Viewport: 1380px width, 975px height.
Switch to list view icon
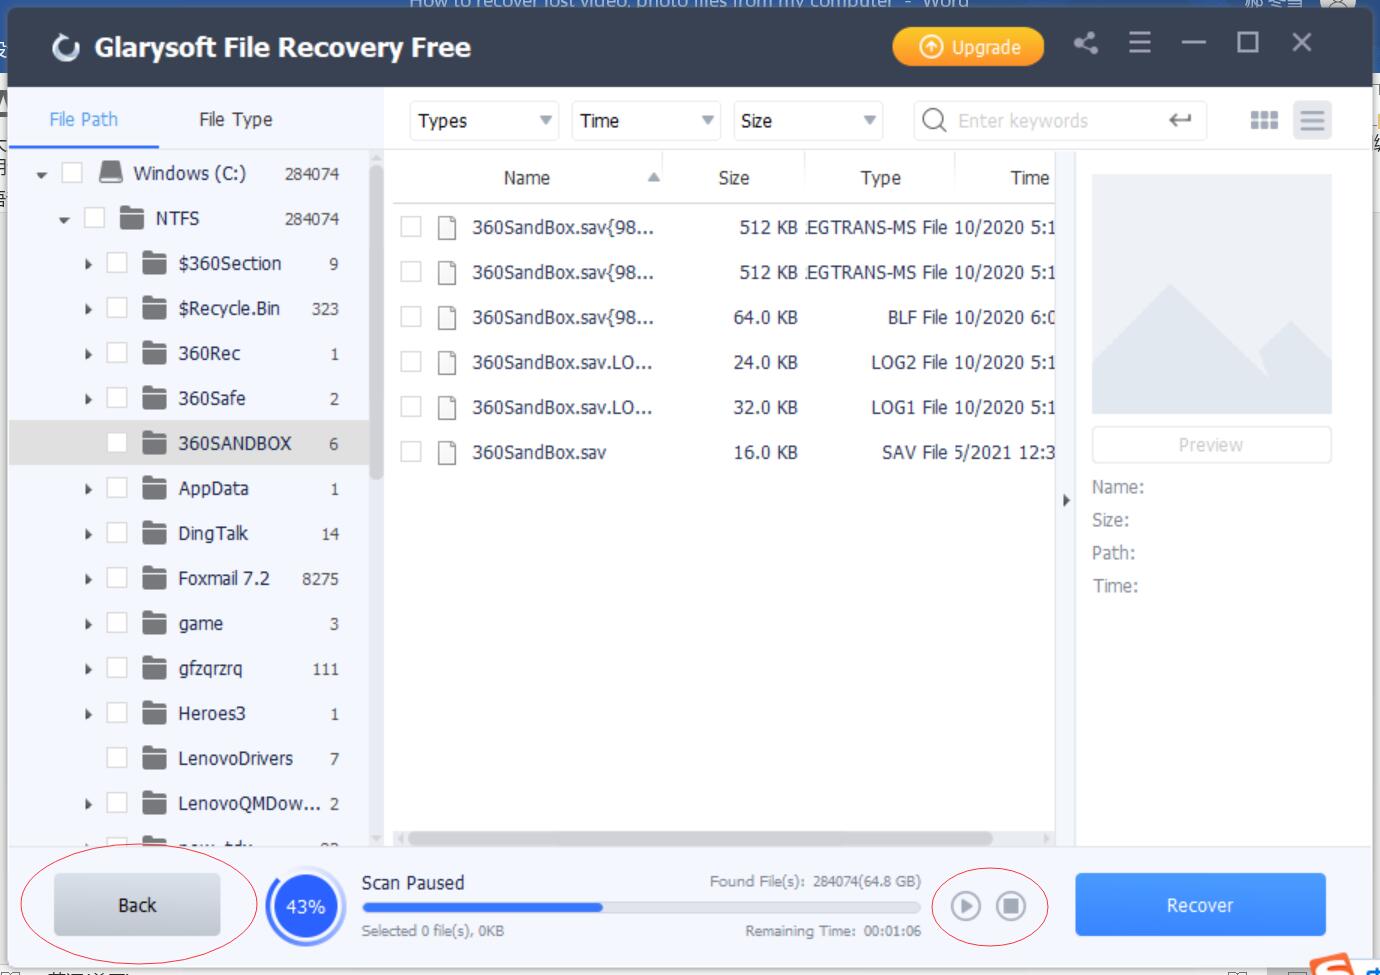tap(1312, 120)
